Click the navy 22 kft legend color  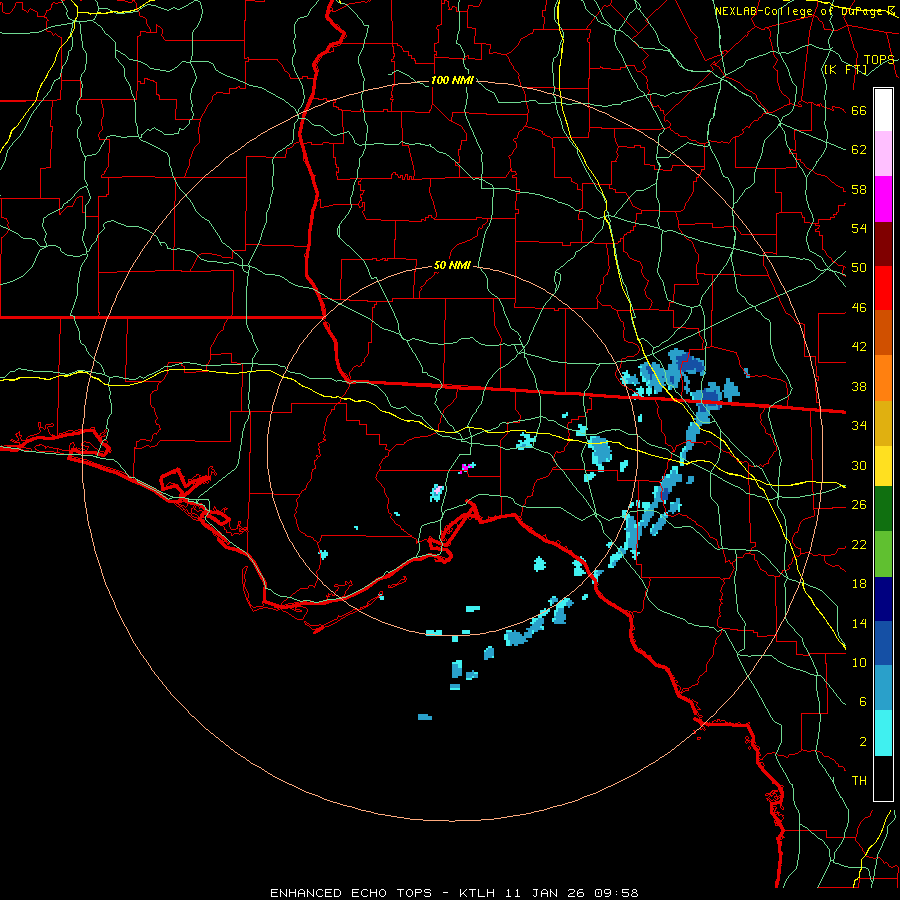883,599
